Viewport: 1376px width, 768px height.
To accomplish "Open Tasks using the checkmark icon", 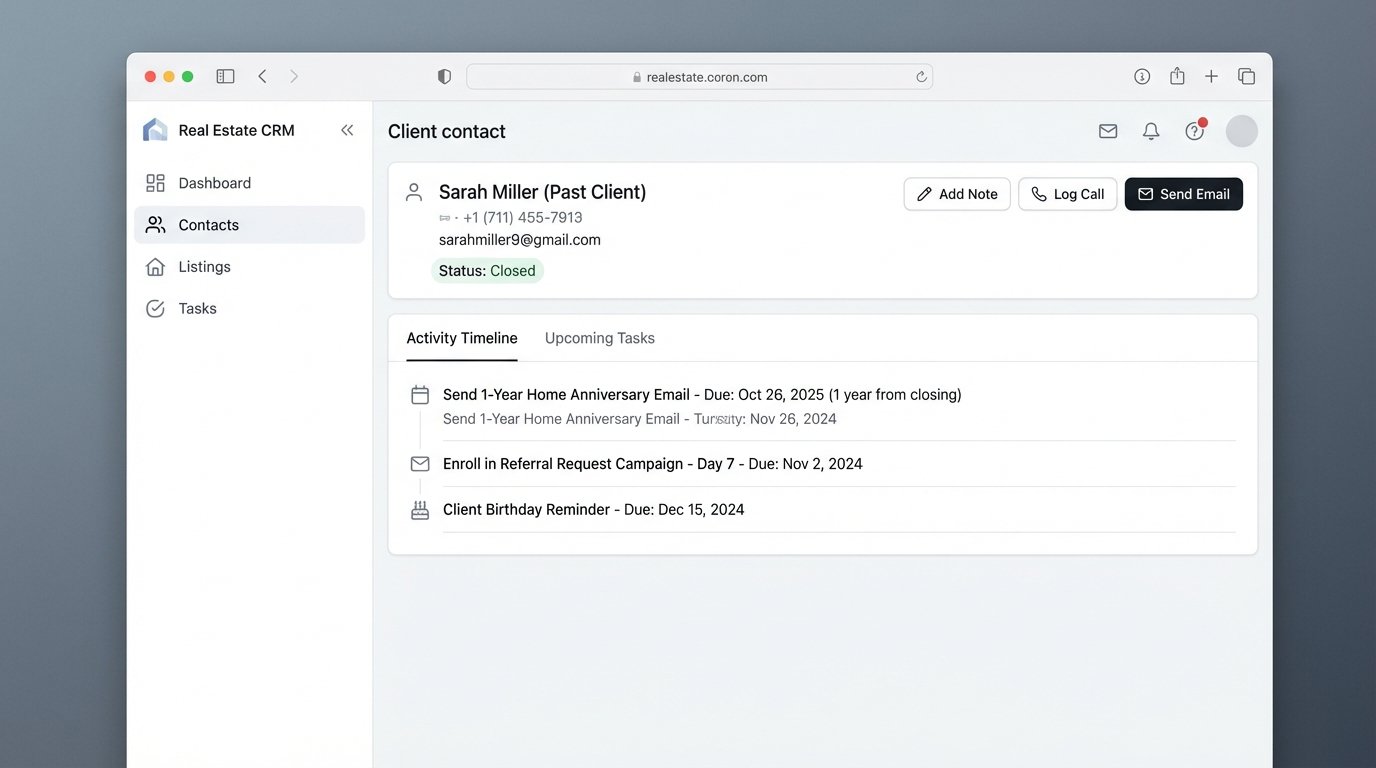I will coord(155,308).
